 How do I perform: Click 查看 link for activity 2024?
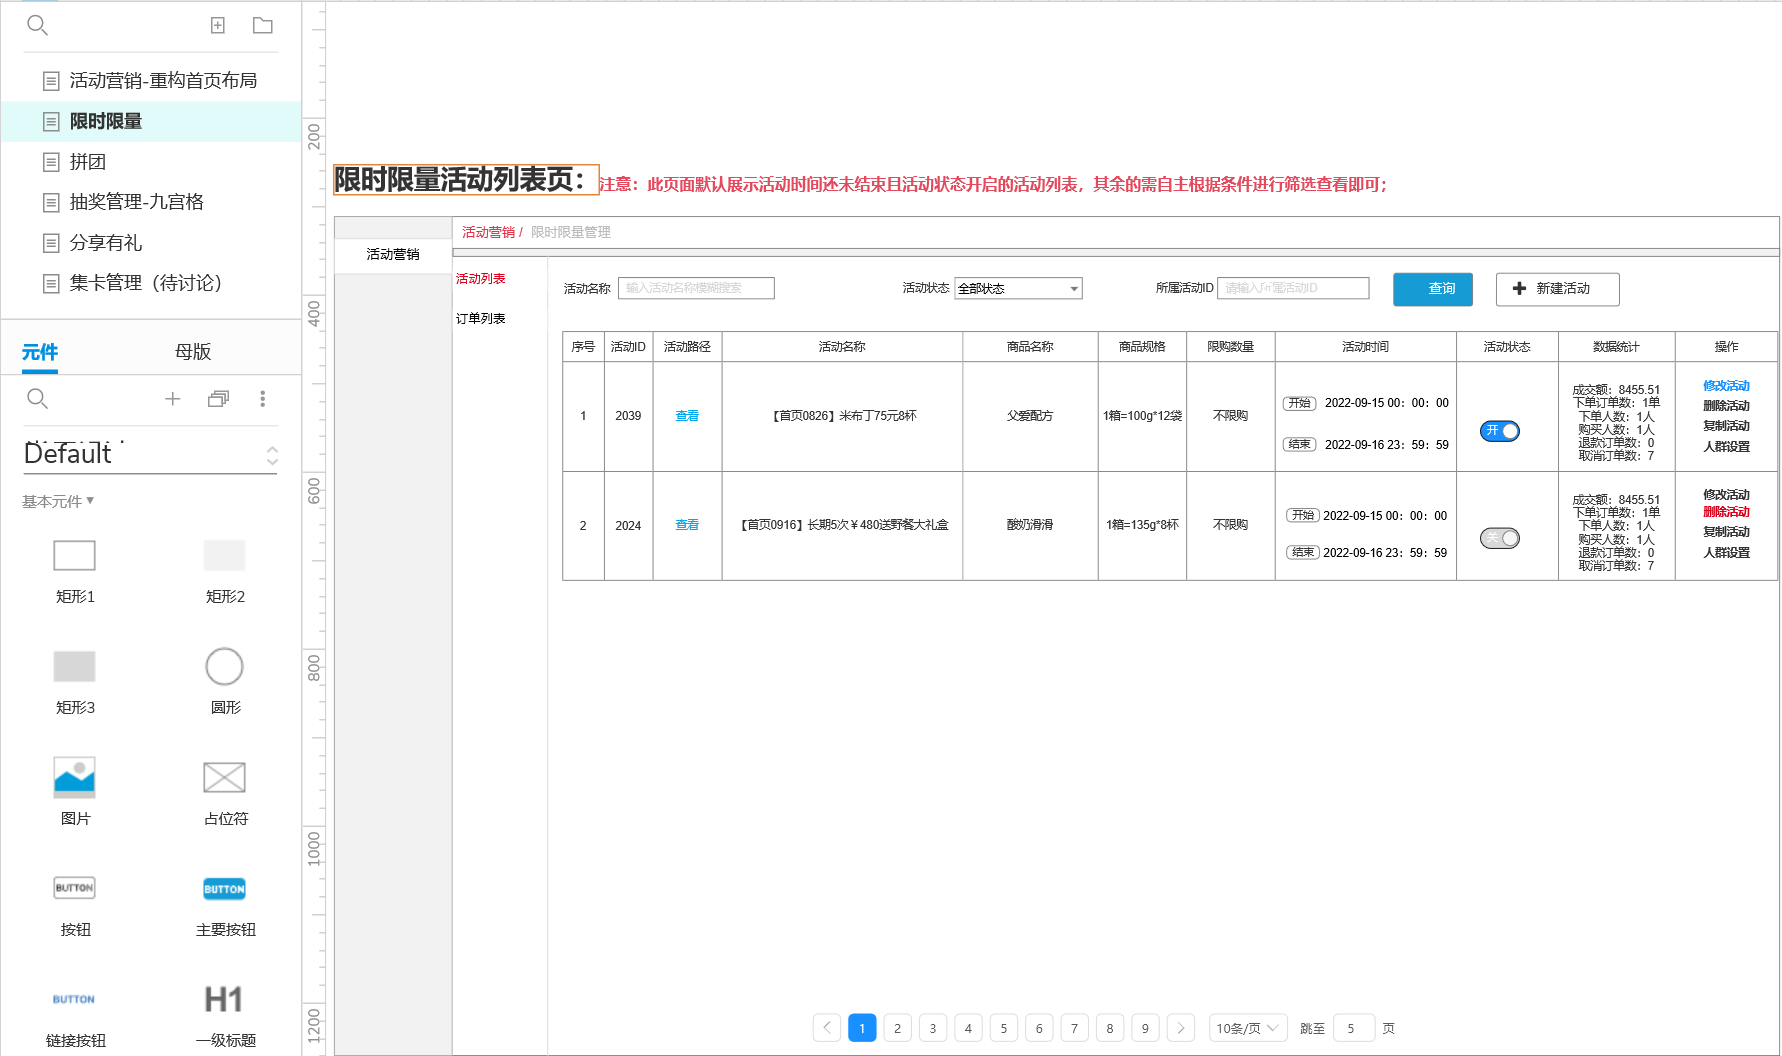687,525
